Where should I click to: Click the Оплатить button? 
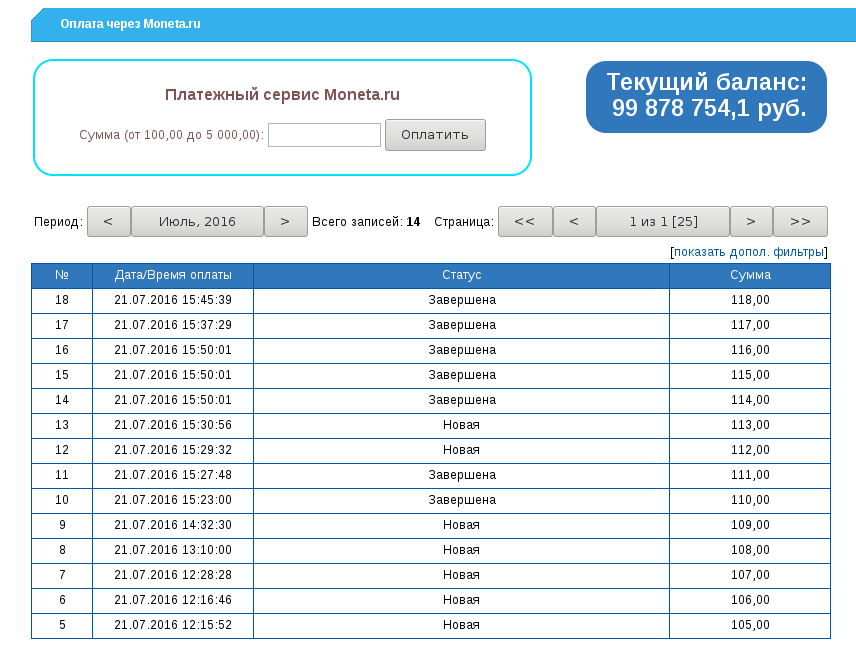click(435, 135)
